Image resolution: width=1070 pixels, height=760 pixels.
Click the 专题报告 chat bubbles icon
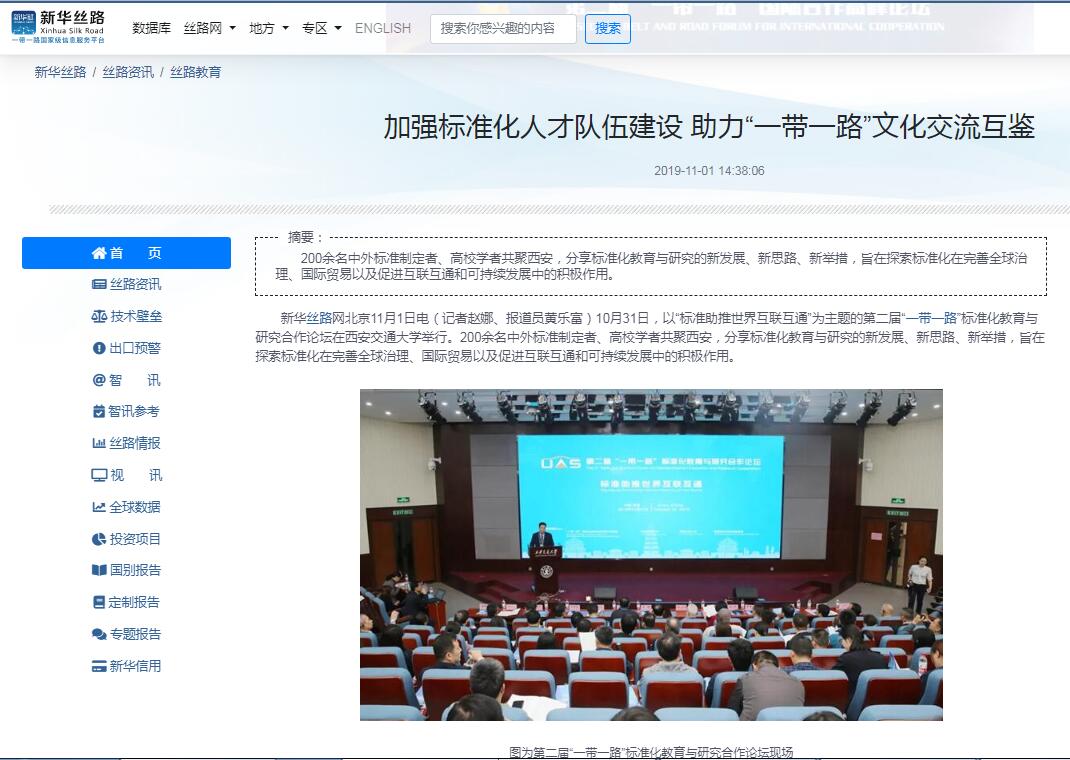coord(99,634)
